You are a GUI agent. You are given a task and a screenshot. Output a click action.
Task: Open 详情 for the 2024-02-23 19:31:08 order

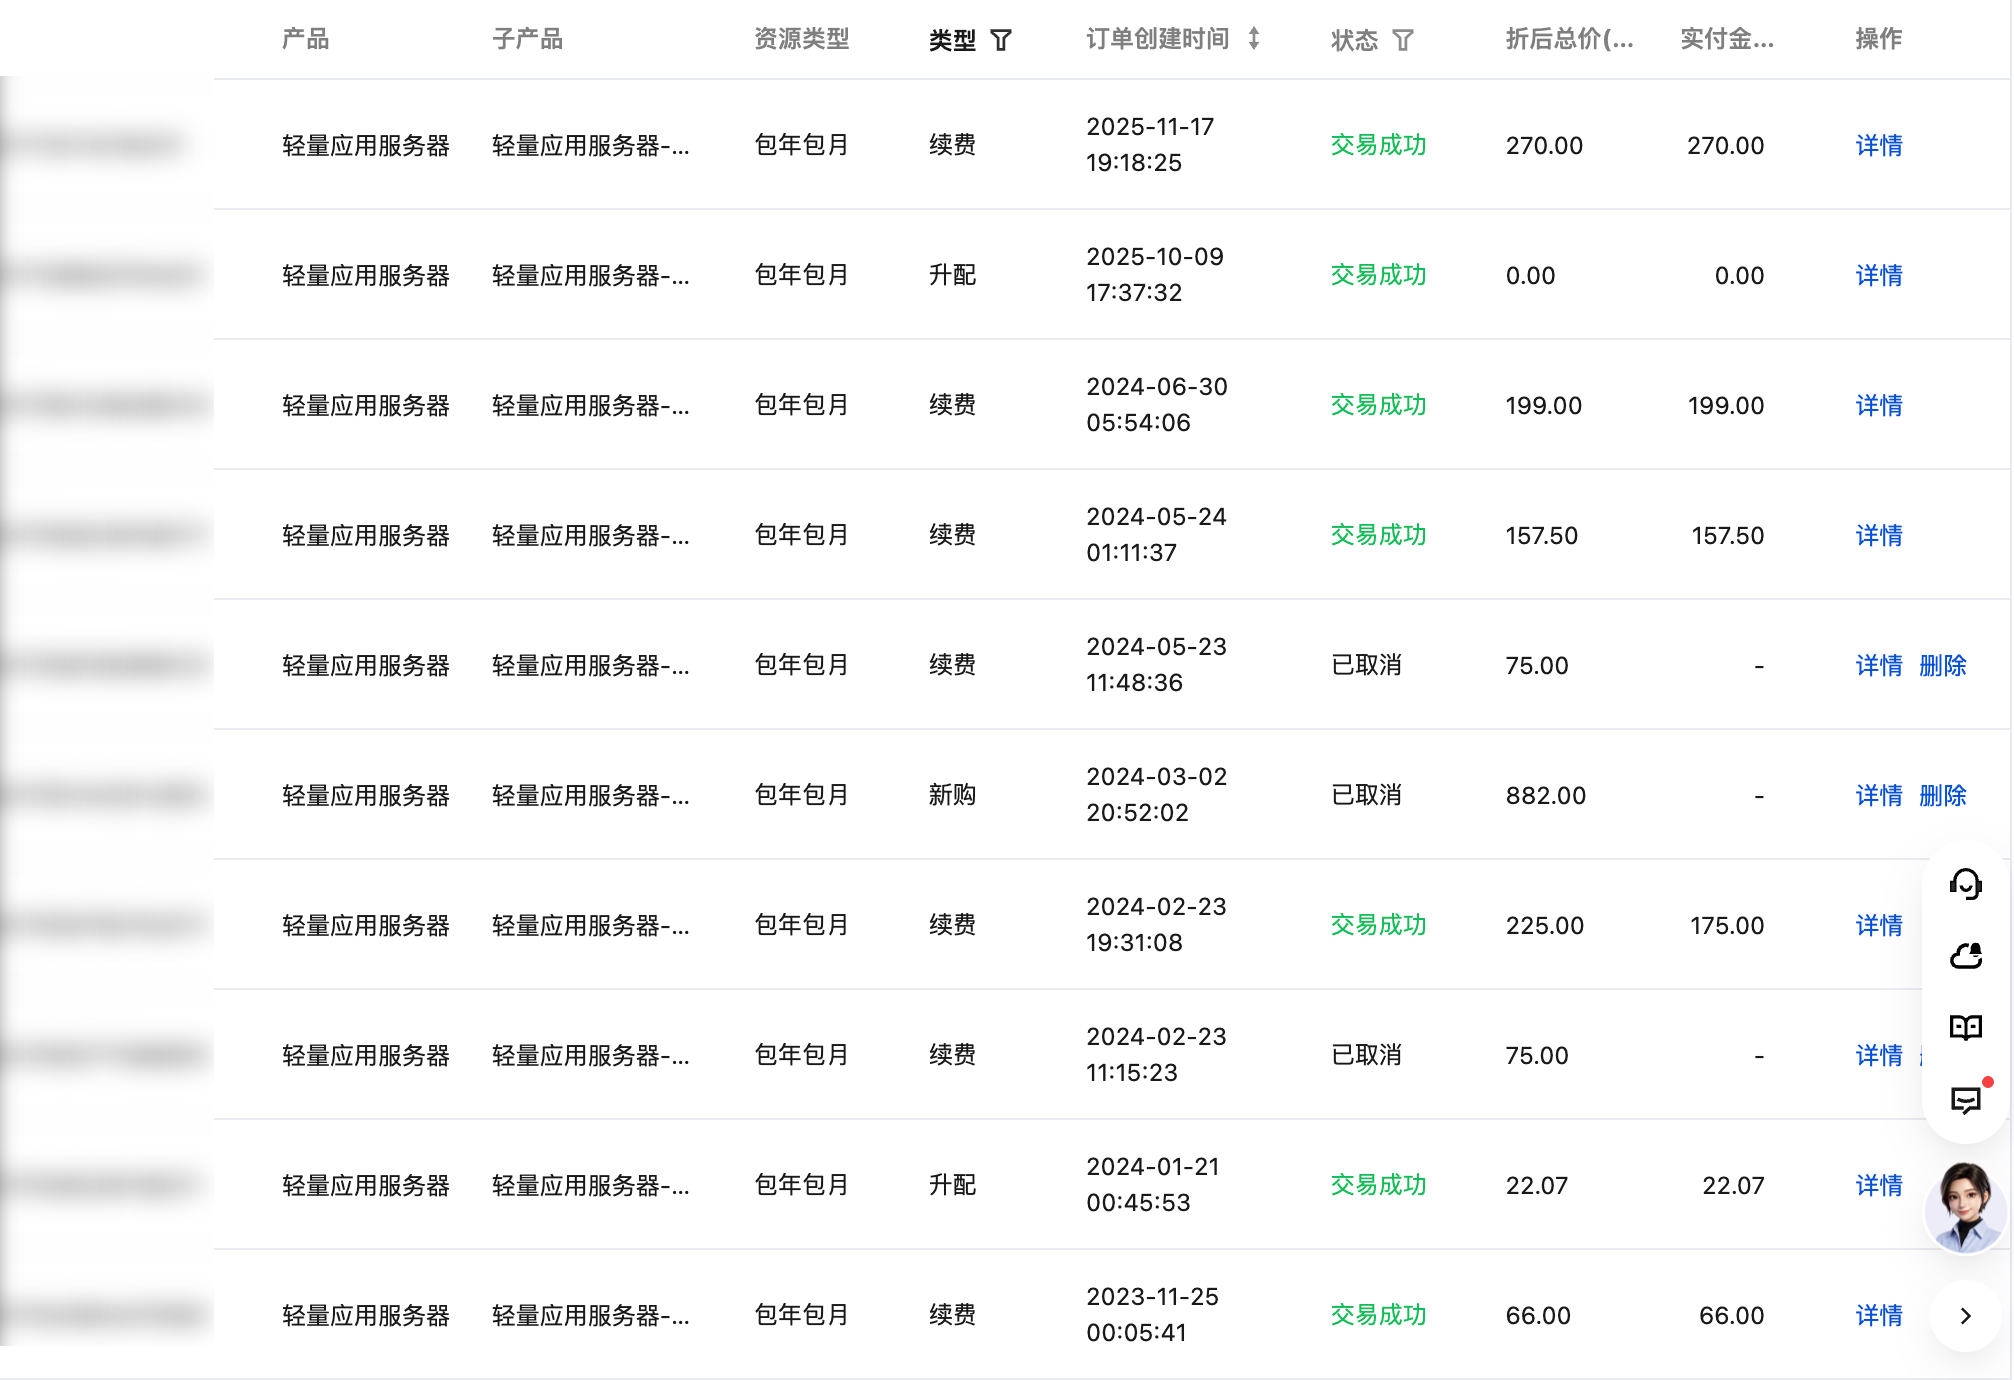(1879, 925)
